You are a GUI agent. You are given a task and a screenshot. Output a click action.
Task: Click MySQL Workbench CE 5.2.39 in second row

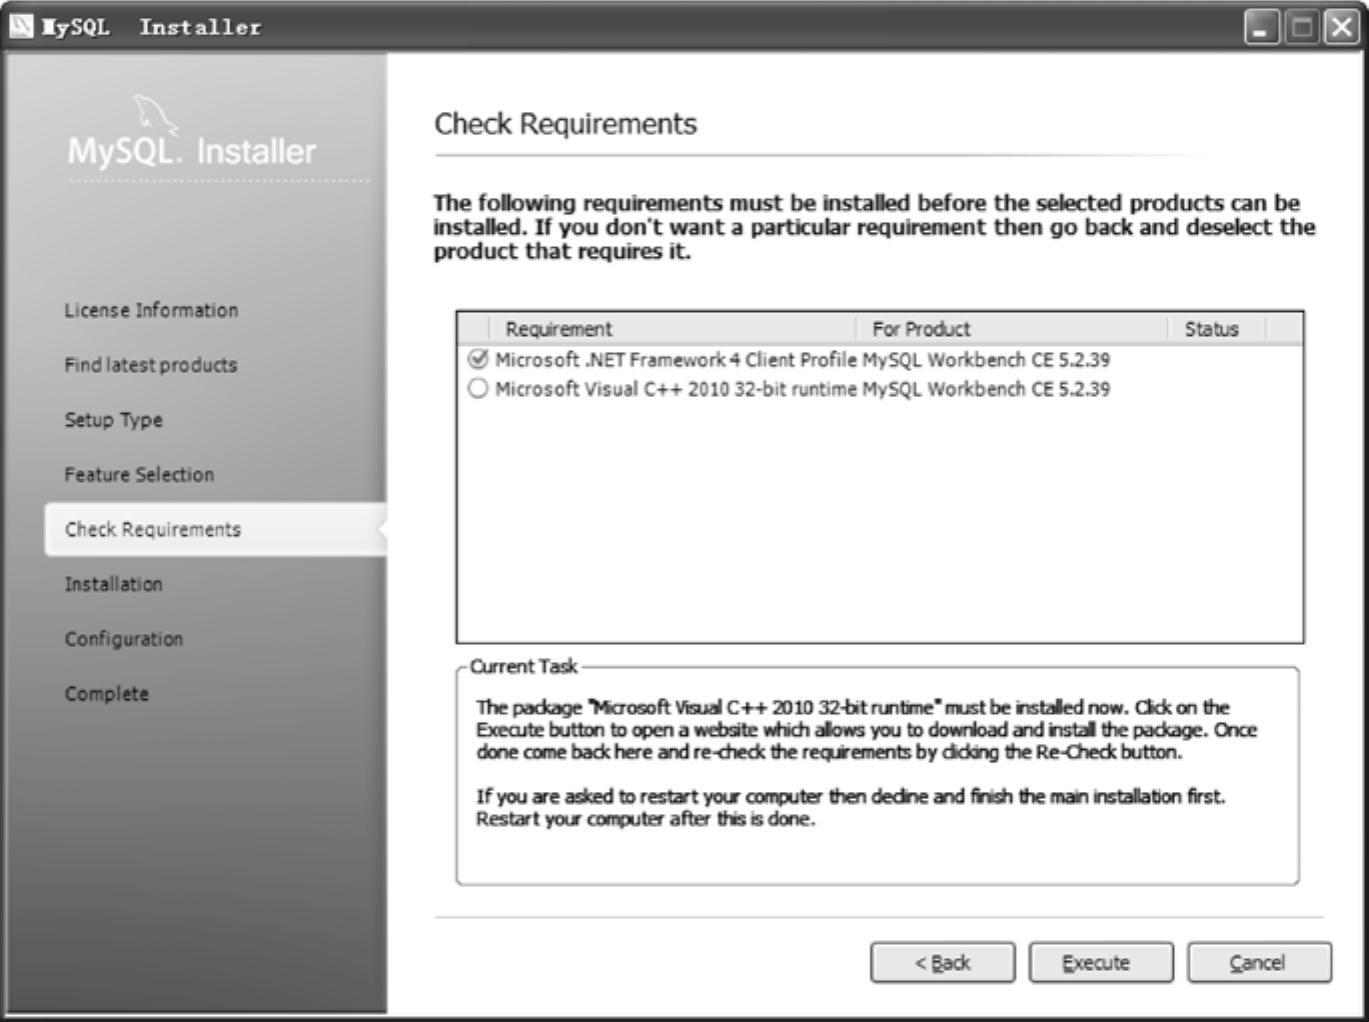pyautogui.click(x=986, y=389)
